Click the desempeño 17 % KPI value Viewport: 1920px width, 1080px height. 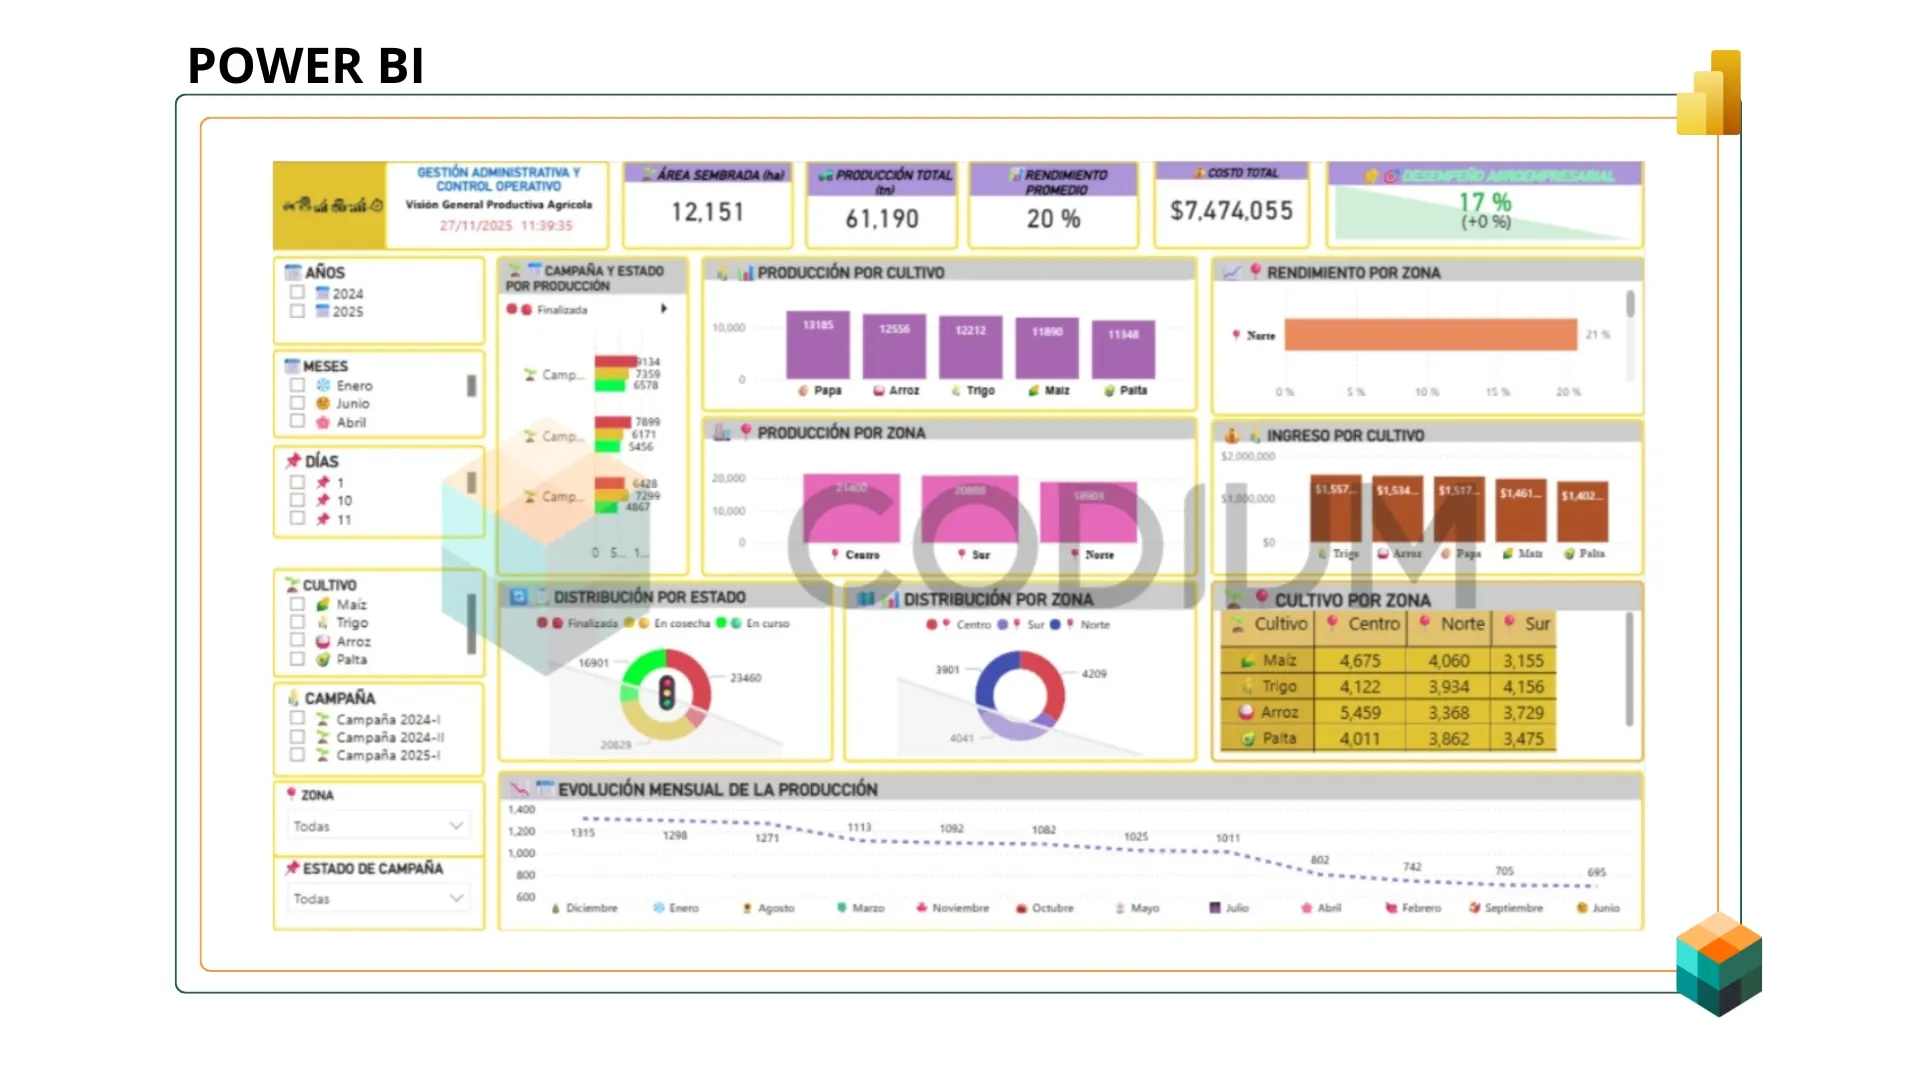tap(1485, 202)
